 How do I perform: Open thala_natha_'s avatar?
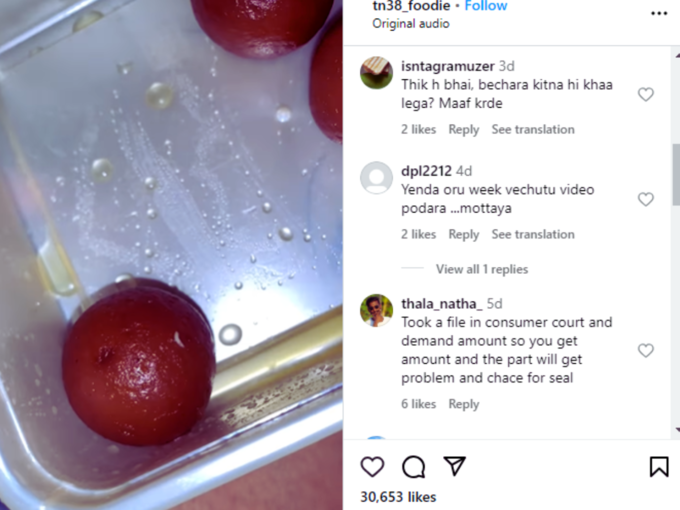[376, 310]
